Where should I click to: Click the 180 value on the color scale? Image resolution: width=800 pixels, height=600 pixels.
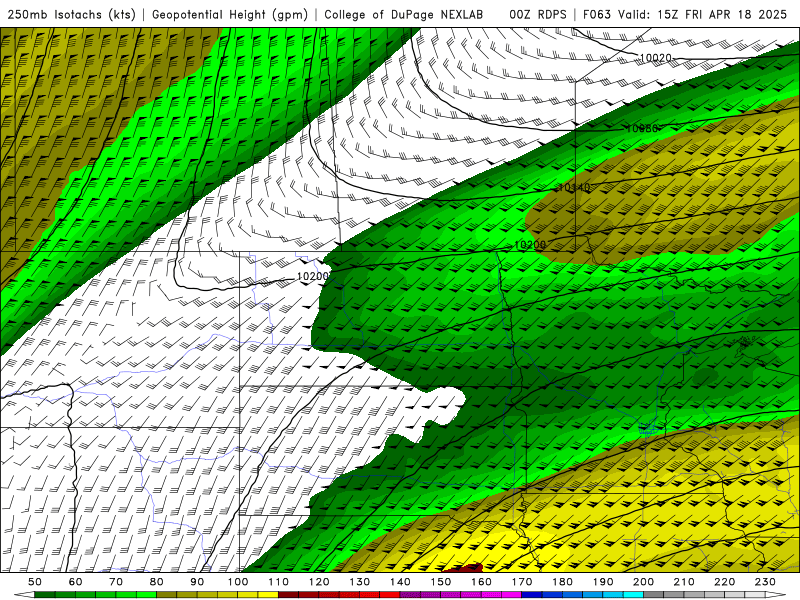pos(563,582)
